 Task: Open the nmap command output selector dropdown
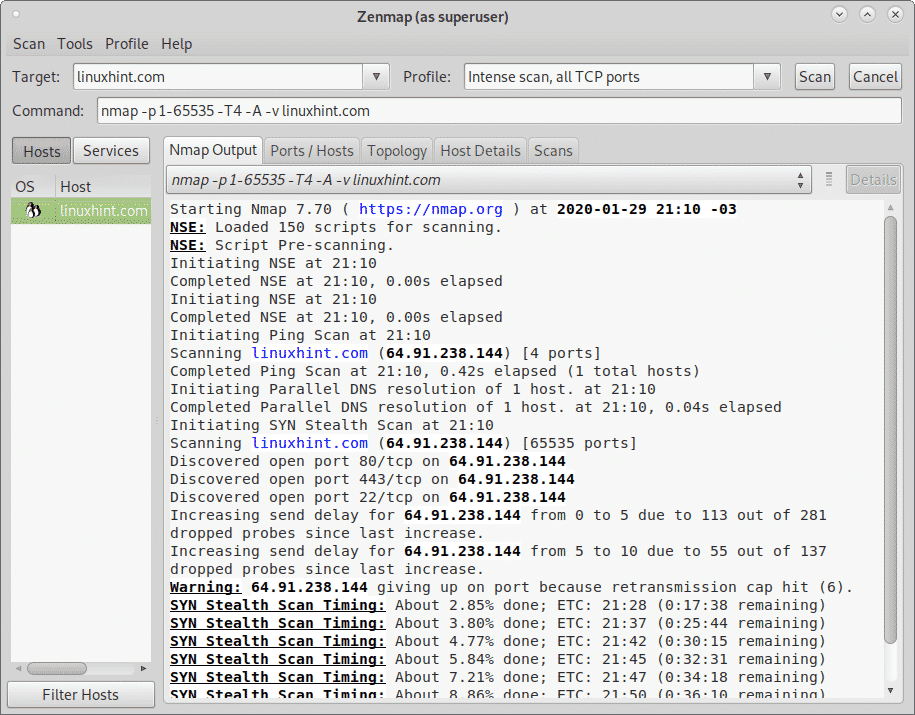coord(490,180)
